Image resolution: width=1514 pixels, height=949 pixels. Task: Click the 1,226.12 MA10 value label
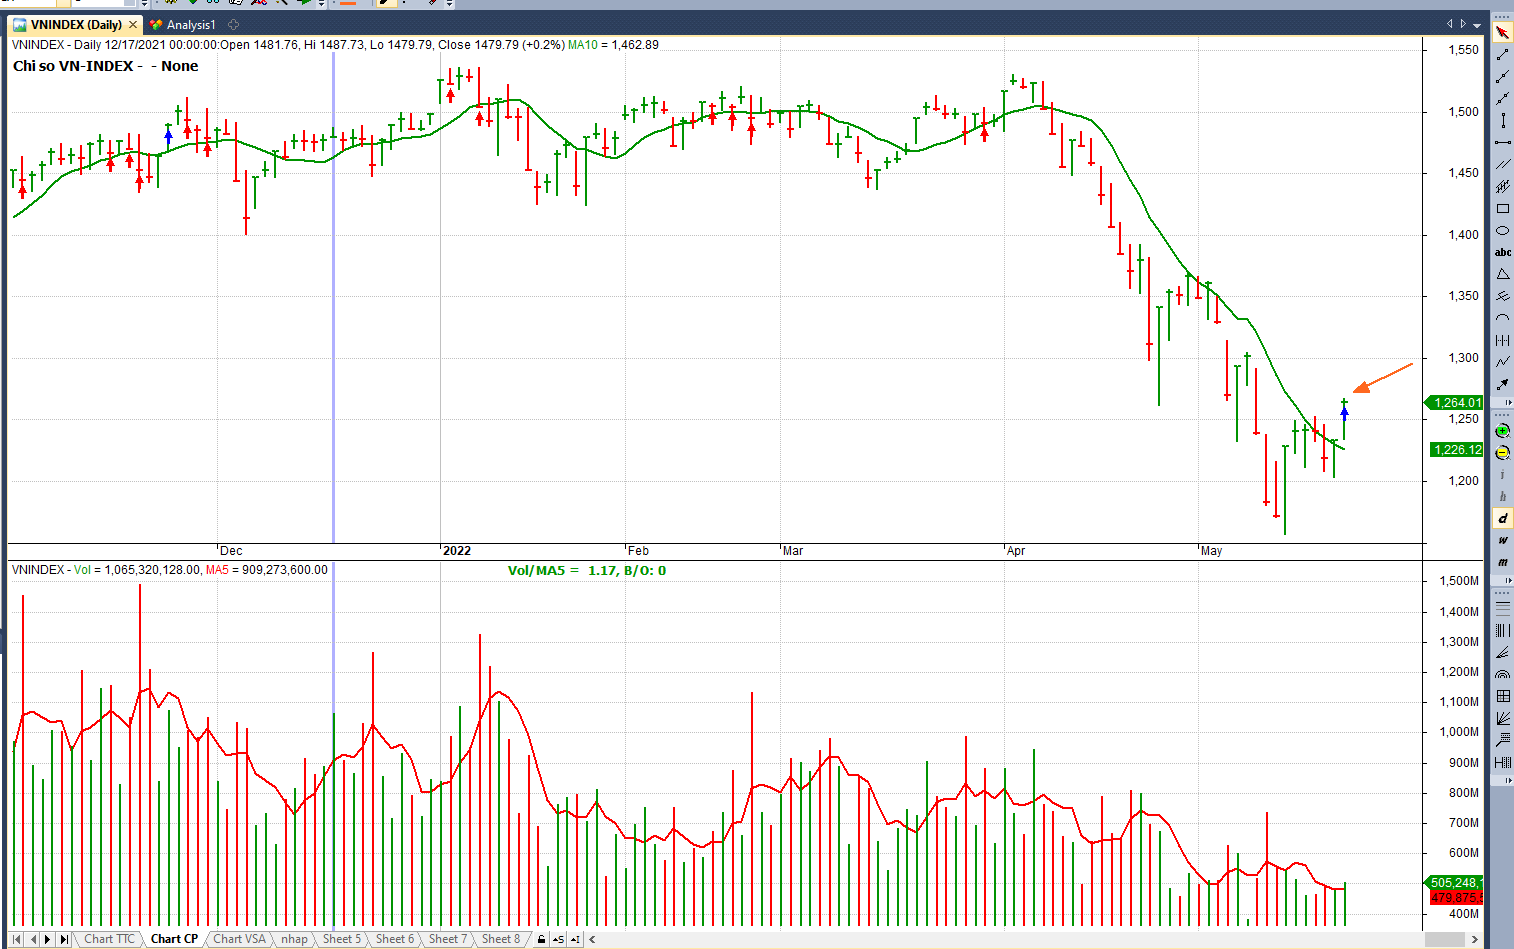click(1457, 450)
